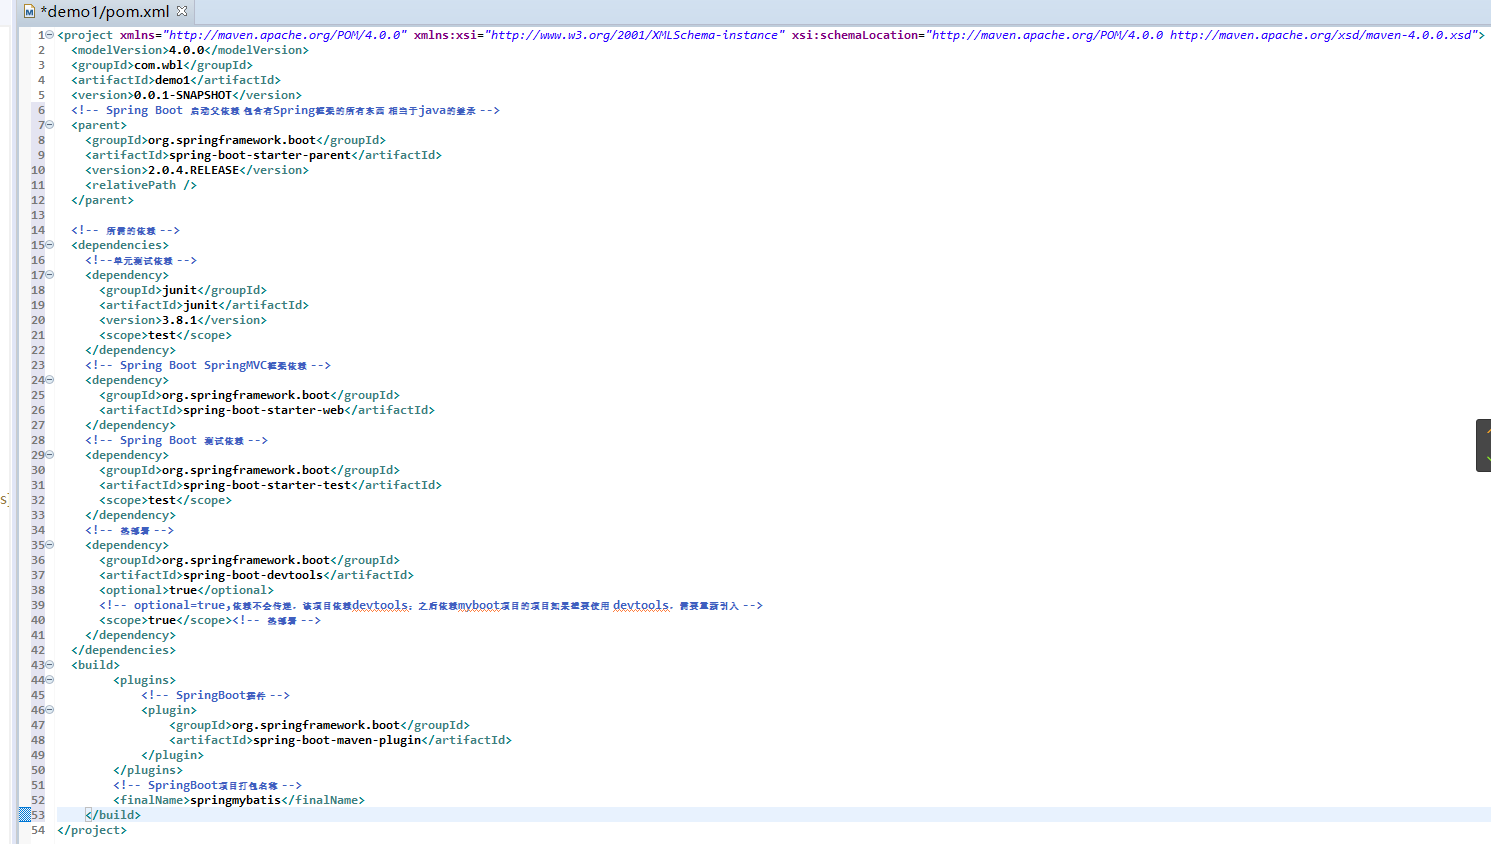Click the junit artifactId on line 19
Viewport: 1491px width, 844px height.
(x=201, y=305)
